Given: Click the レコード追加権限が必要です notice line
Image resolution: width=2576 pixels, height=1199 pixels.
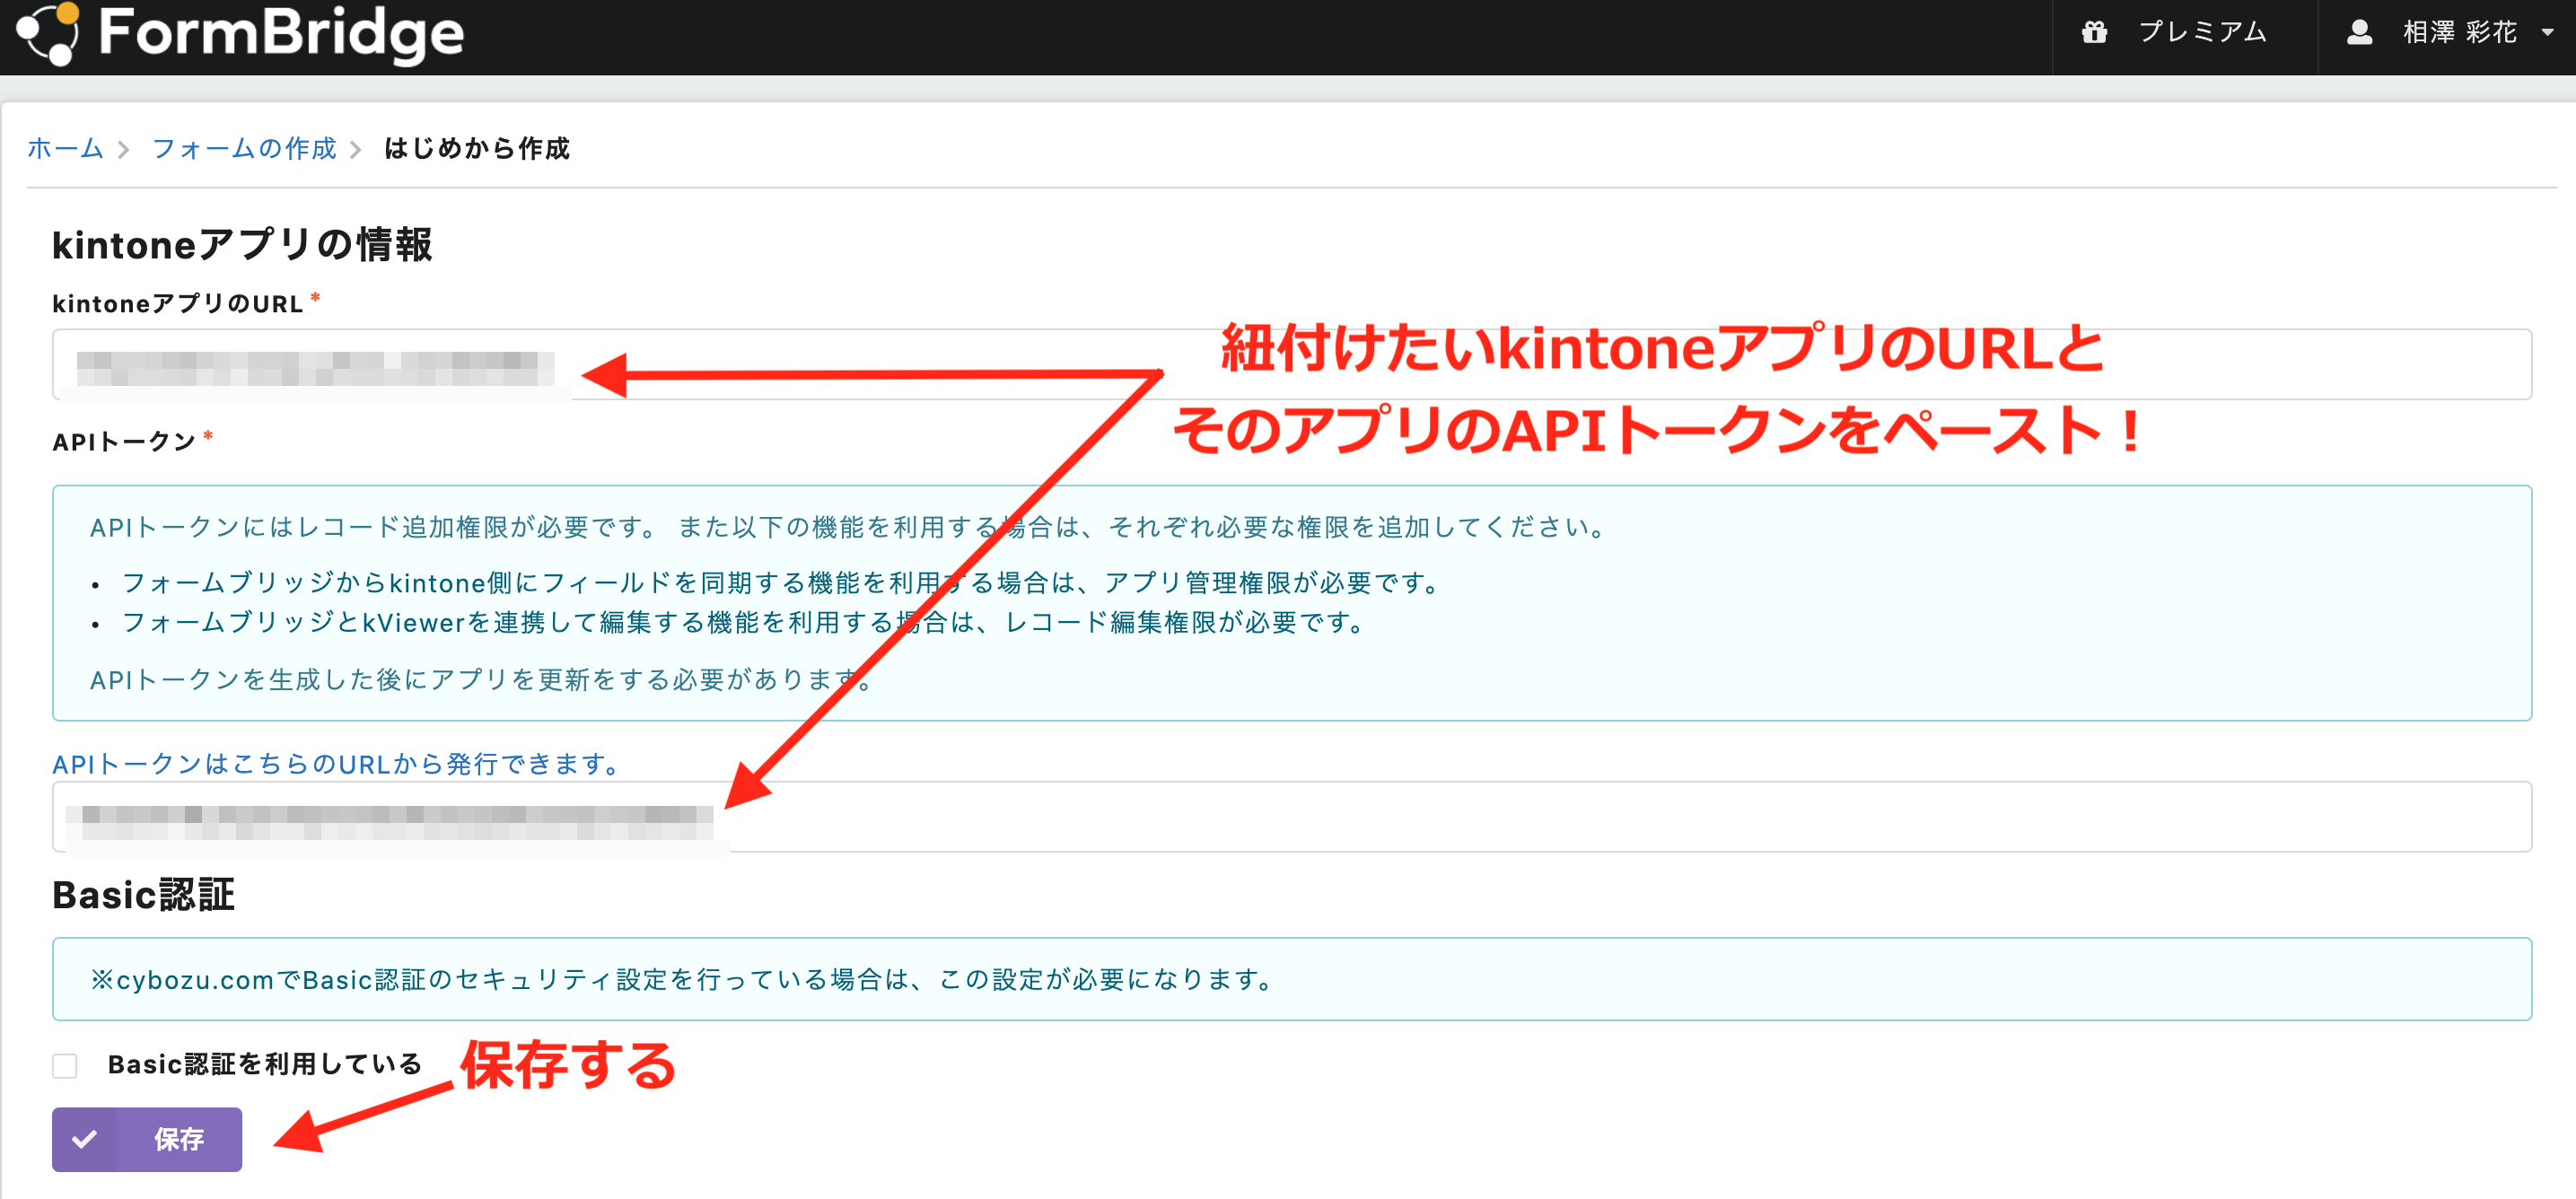Looking at the screenshot, I should [x=848, y=527].
